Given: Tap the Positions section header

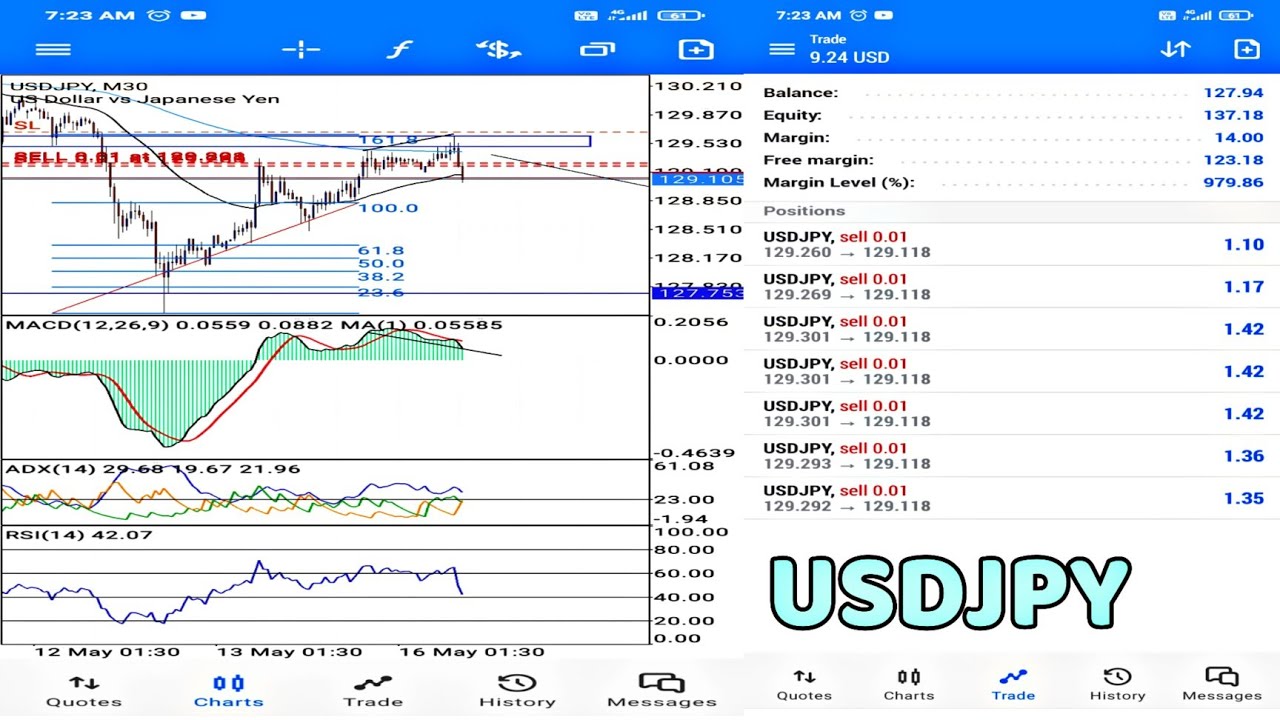Looking at the screenshot, I should pos(804,211).
